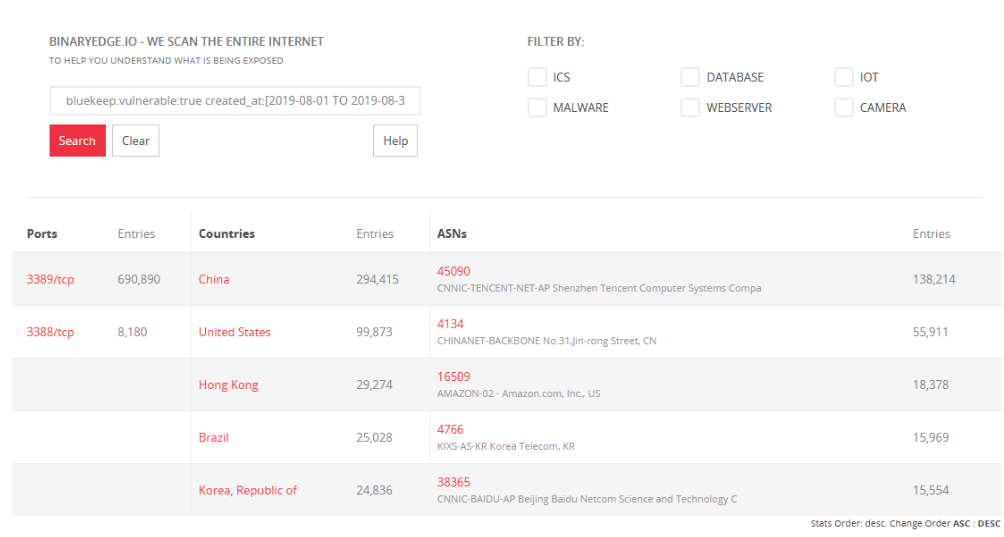Focus the bluekeep query search field
The height and width of the screenshot is (537, 1004).
point(235,101)
